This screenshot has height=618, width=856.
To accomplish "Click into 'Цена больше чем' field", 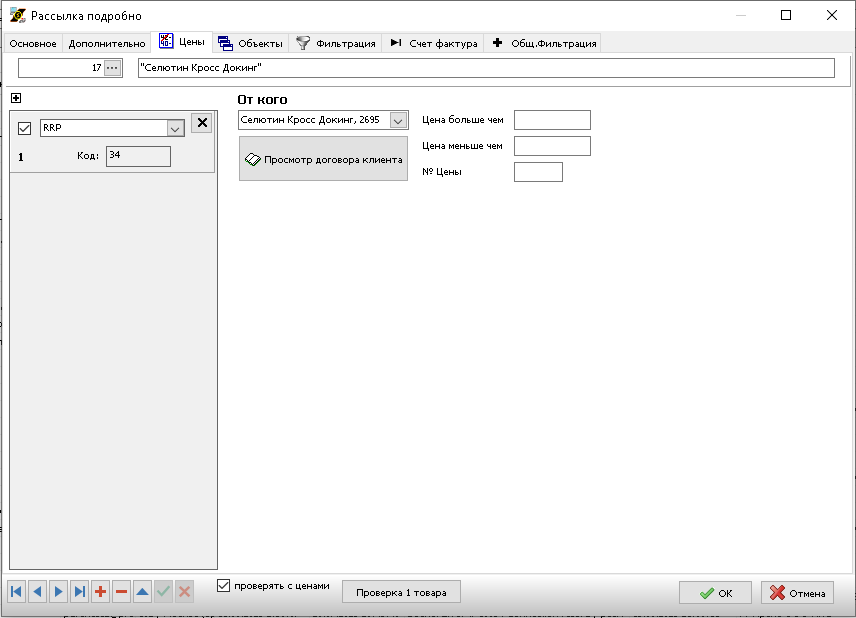I will pos(552,120).
